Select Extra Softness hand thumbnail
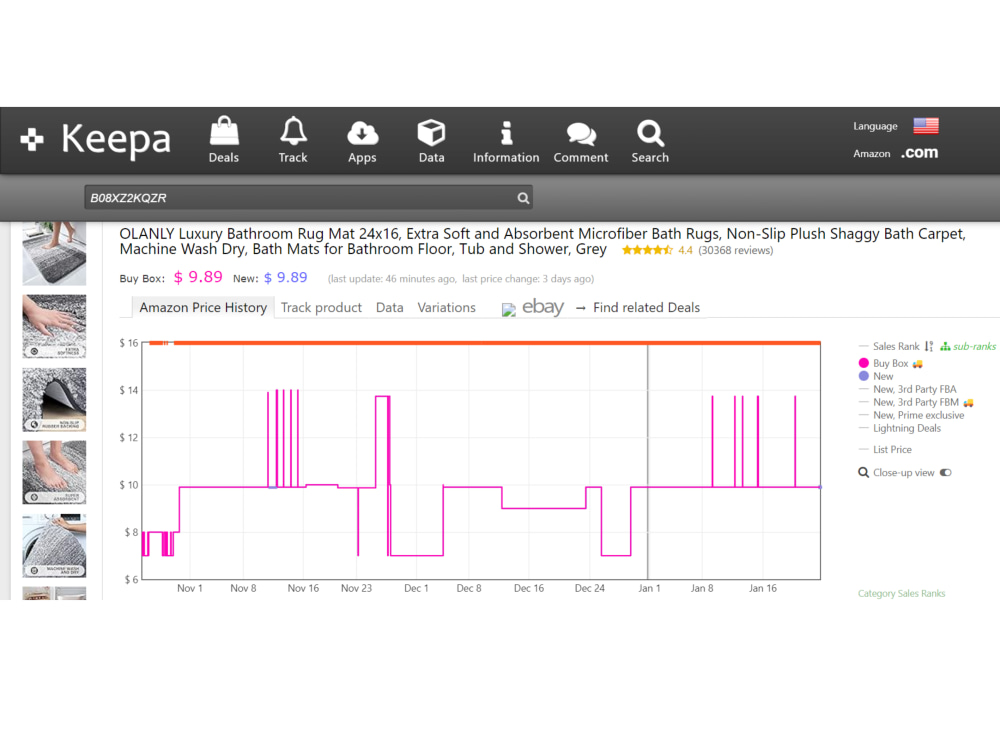The height and width of the screenshot is (750, 1000). point(54,326)
